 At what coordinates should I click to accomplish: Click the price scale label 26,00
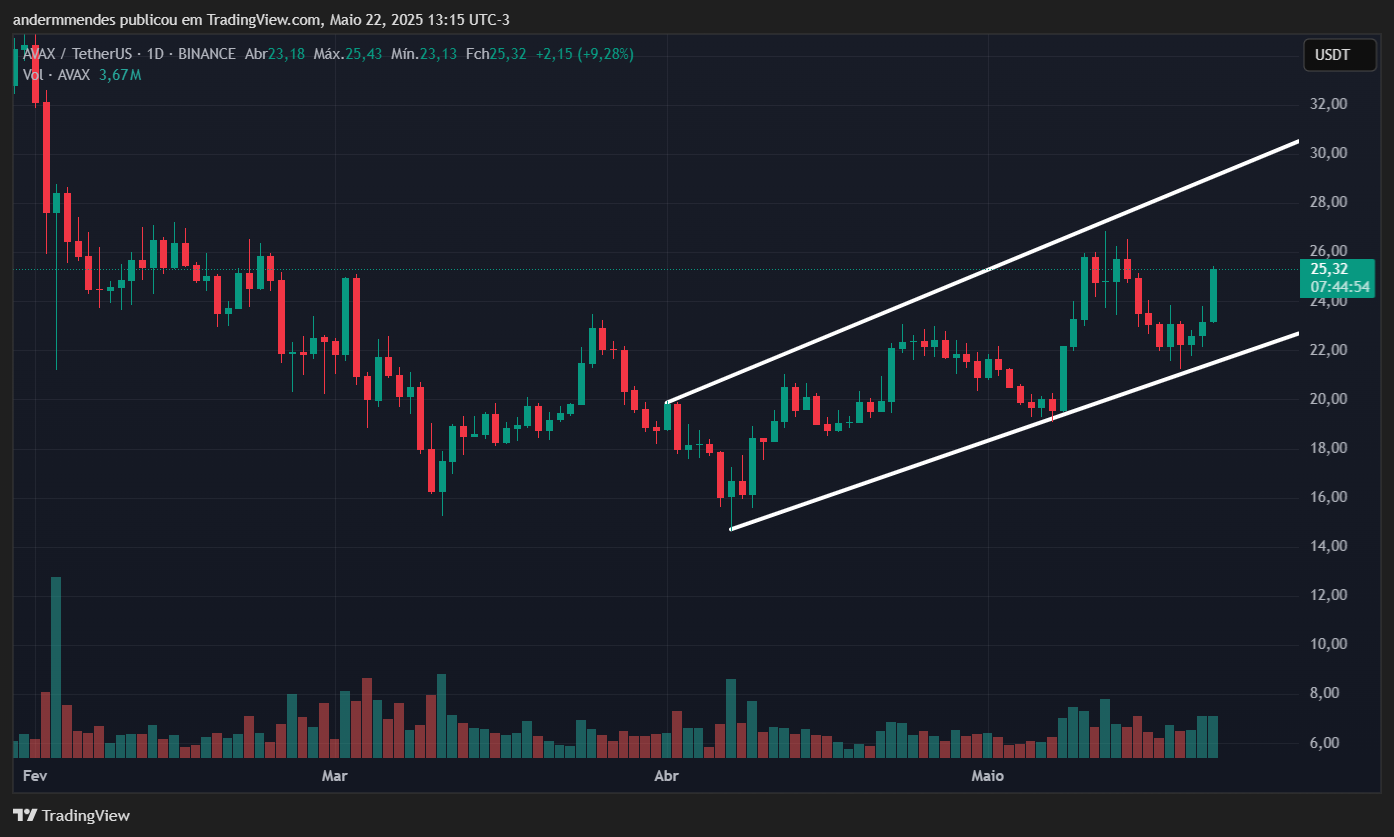(1329, 251)
